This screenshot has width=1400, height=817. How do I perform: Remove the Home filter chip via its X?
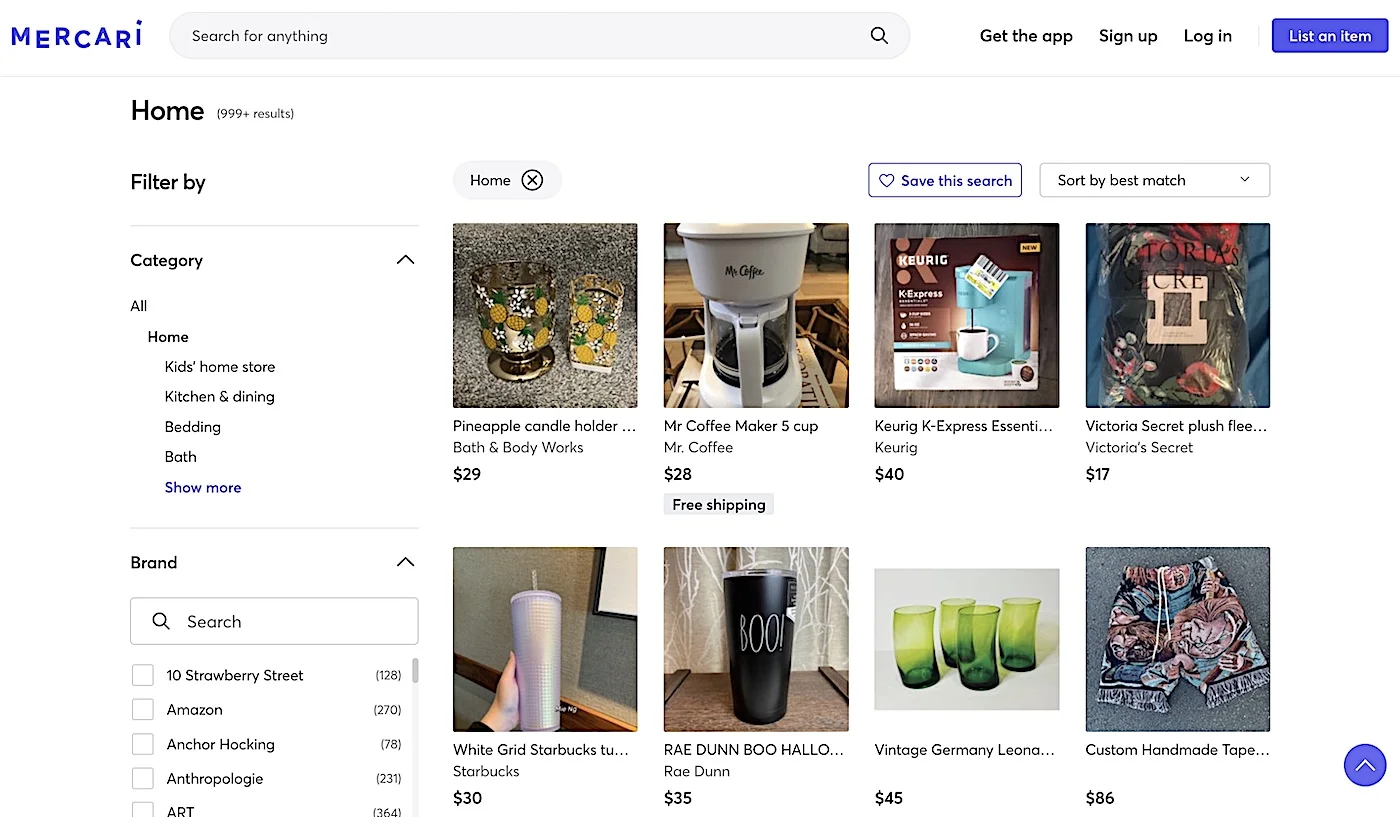coord(532,180)
